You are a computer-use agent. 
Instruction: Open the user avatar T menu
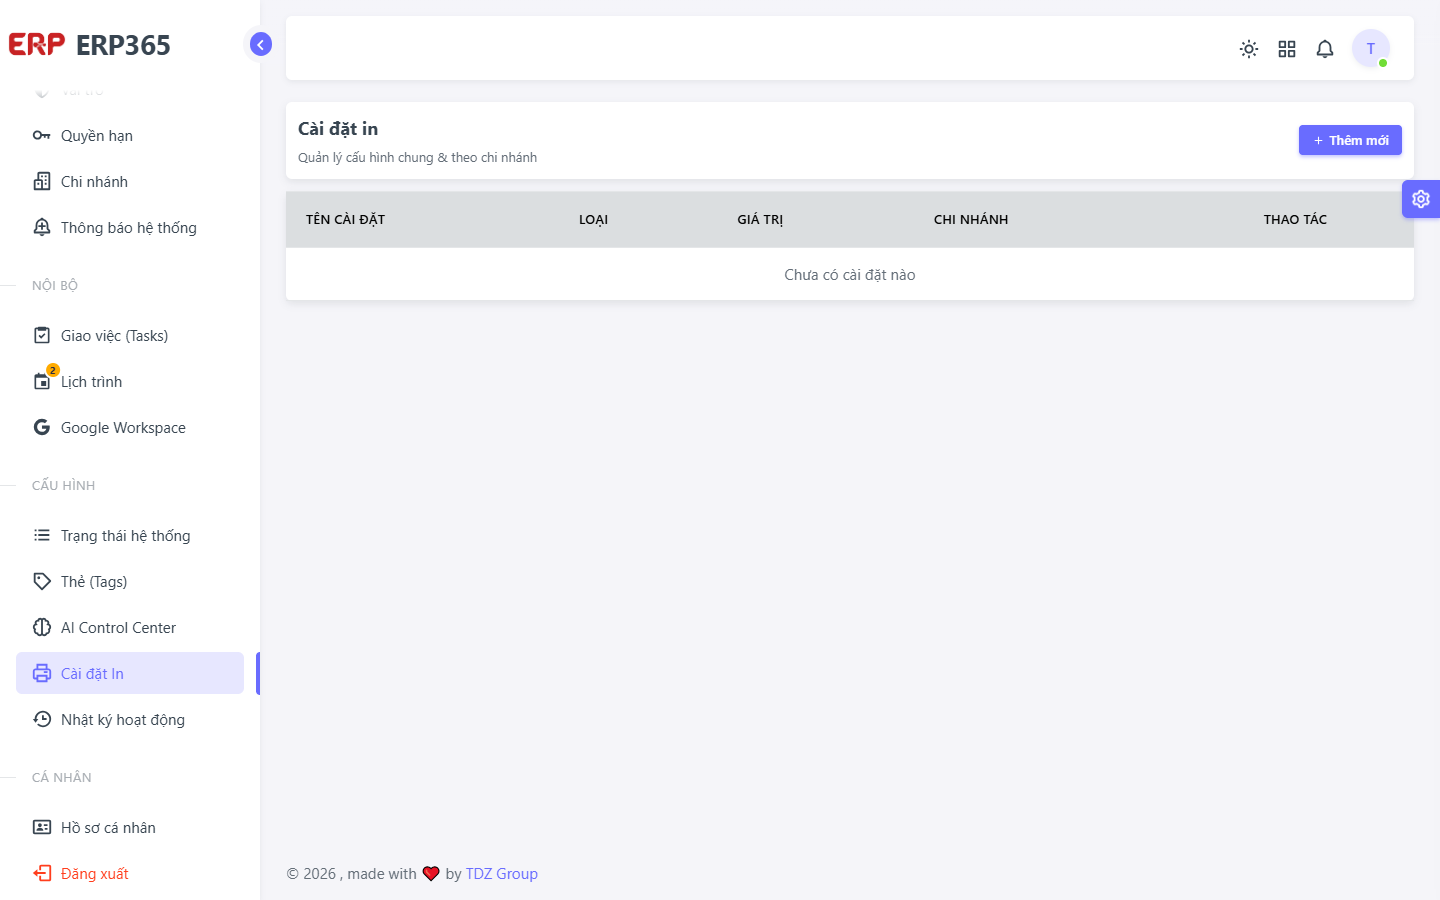click(1371, 48)
